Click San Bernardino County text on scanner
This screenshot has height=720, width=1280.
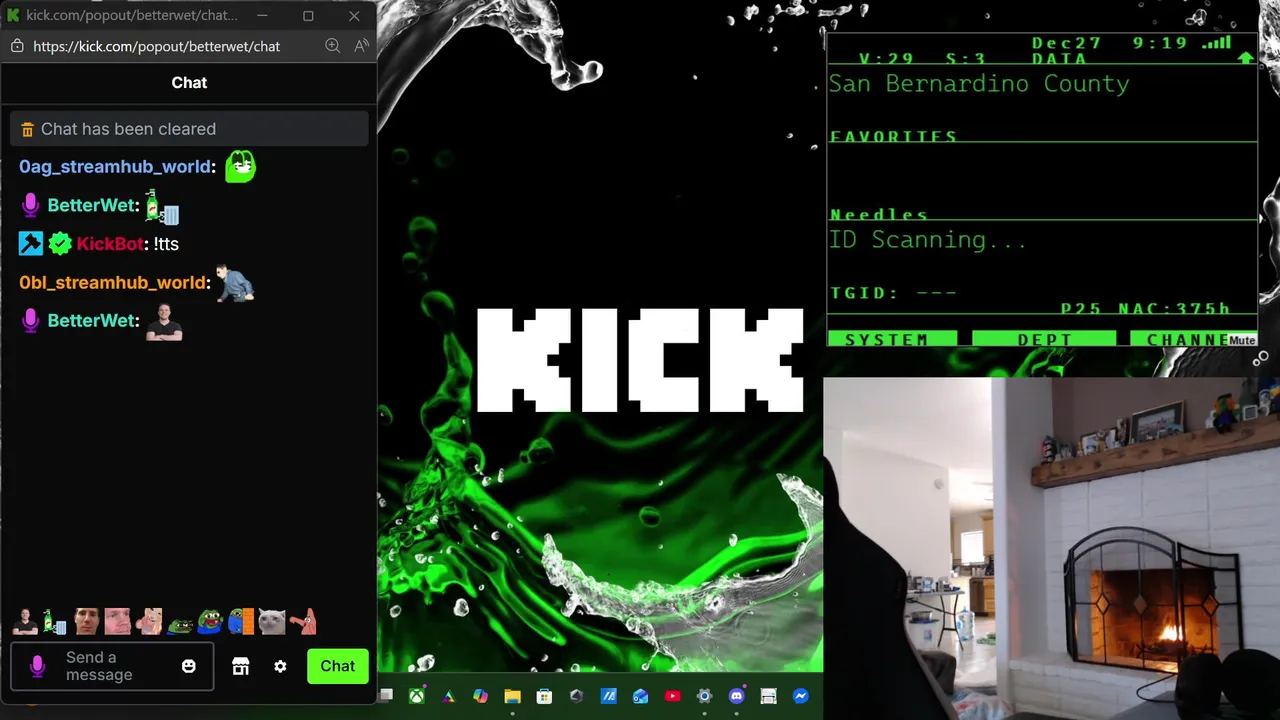tap(979, 84)
